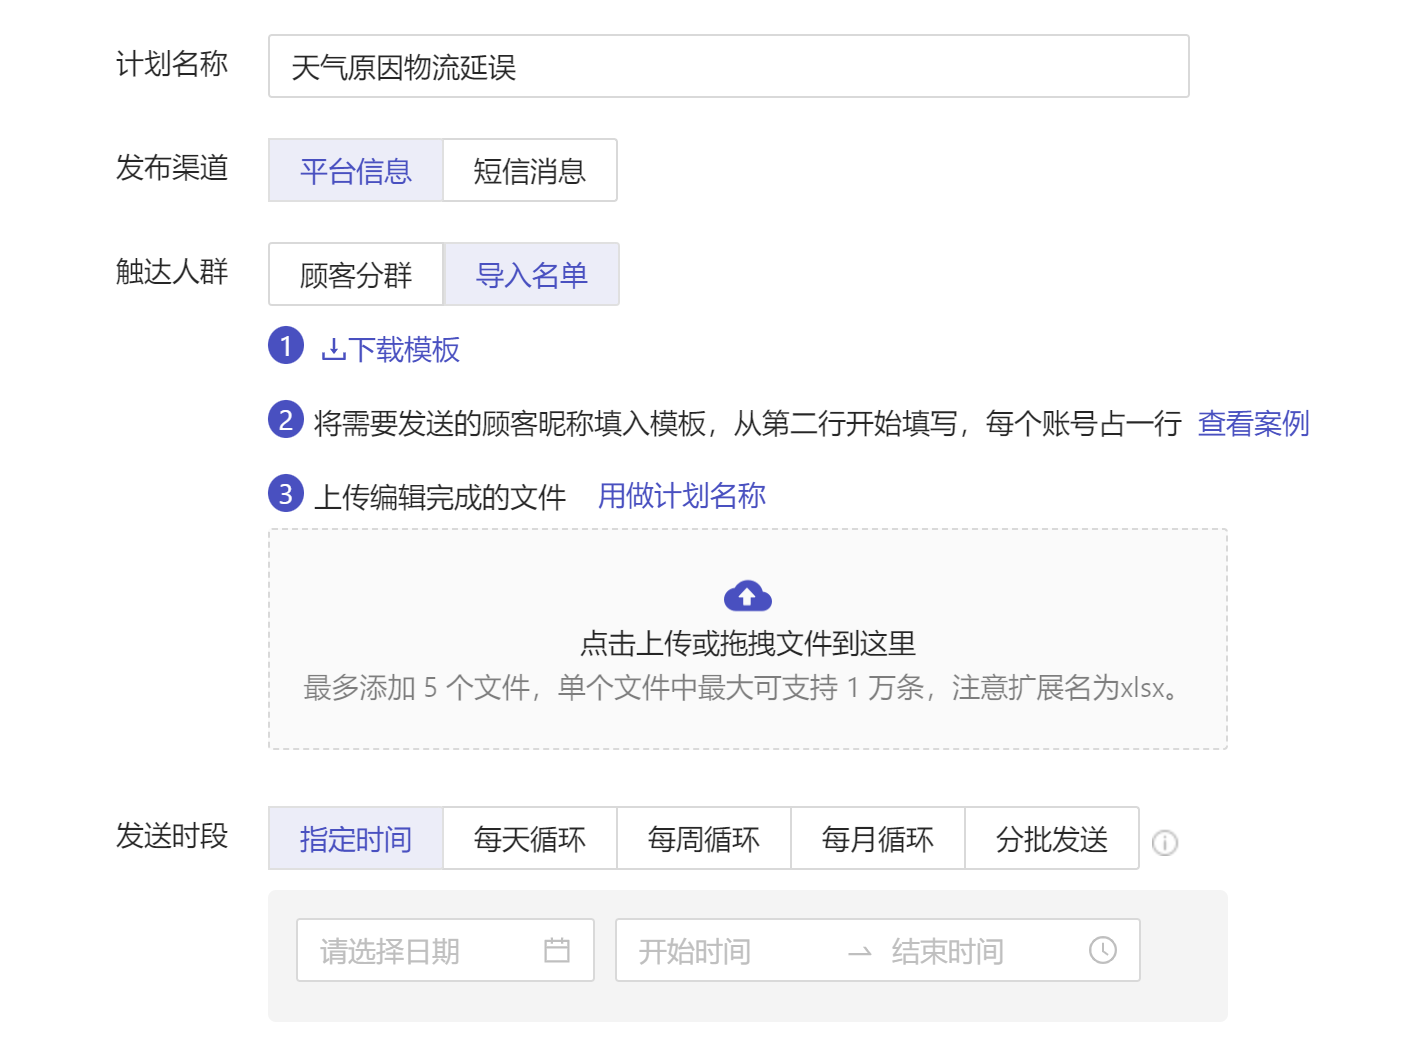Select 平台信息 publishing channel
Image resolution: width=1405 pixels, height=1049 pixels.
[355, 170]
